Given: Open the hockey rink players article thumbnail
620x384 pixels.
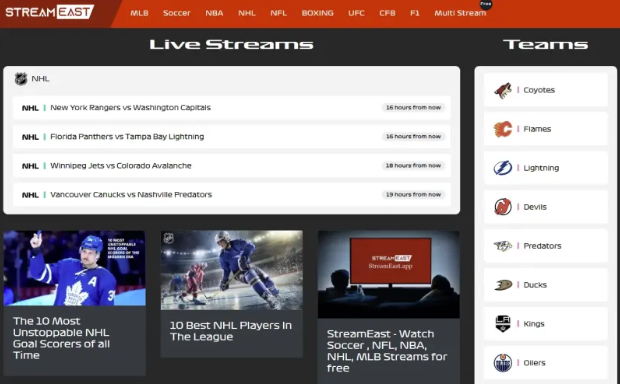Looking at the screenshot, I should 232,270.
